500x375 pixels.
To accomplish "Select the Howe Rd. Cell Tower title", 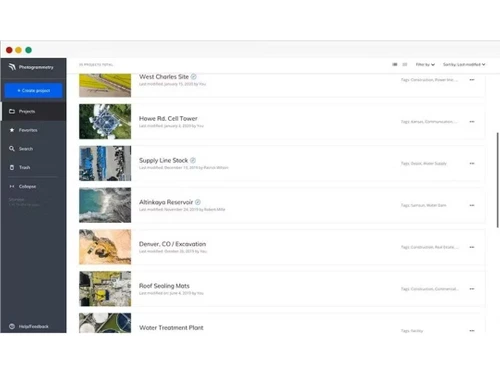I will coord(168,119).
